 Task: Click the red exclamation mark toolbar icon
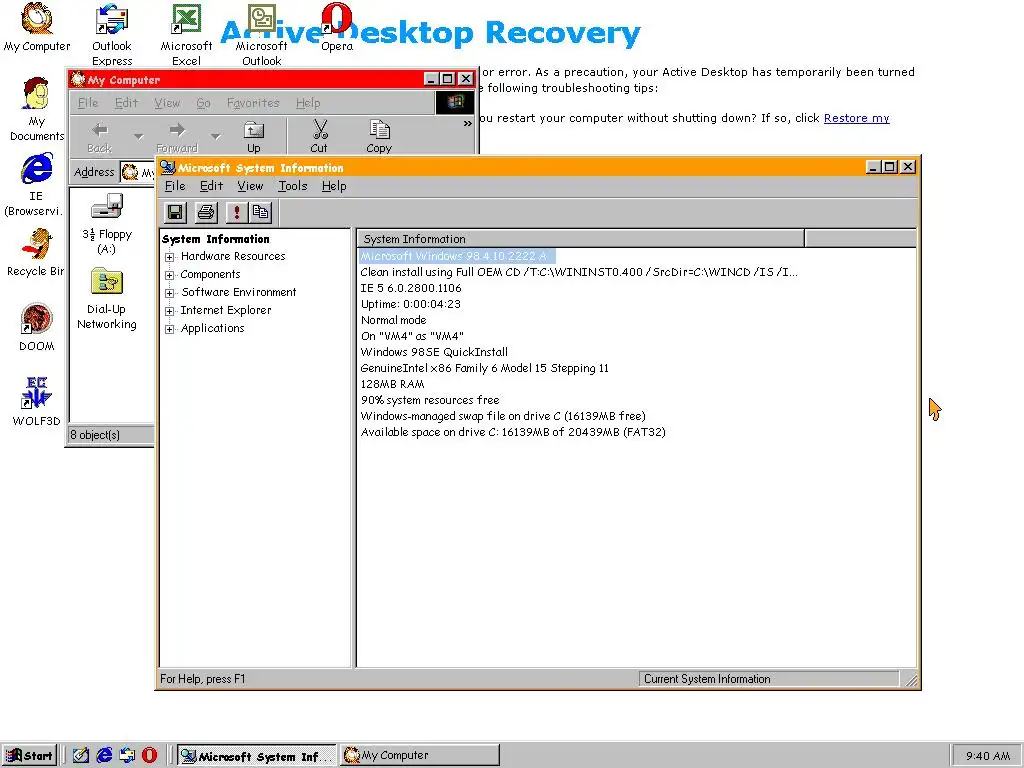[236, 212]
